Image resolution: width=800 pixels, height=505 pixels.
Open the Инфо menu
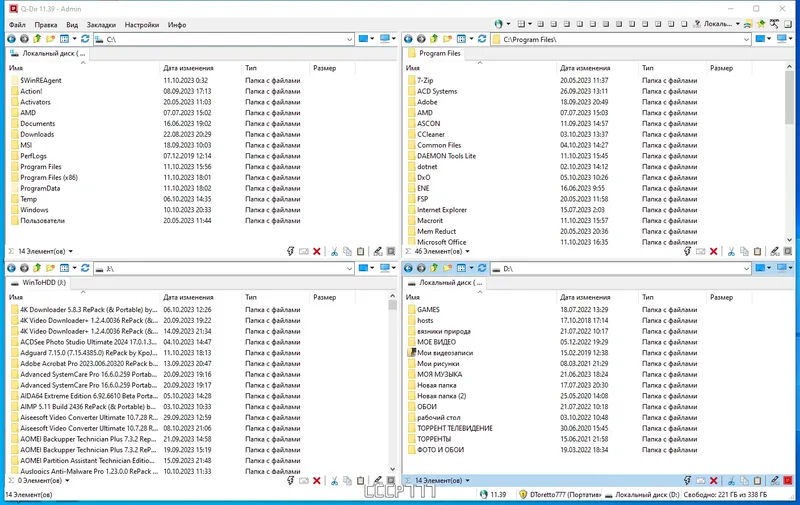click(x=177, y=24)
